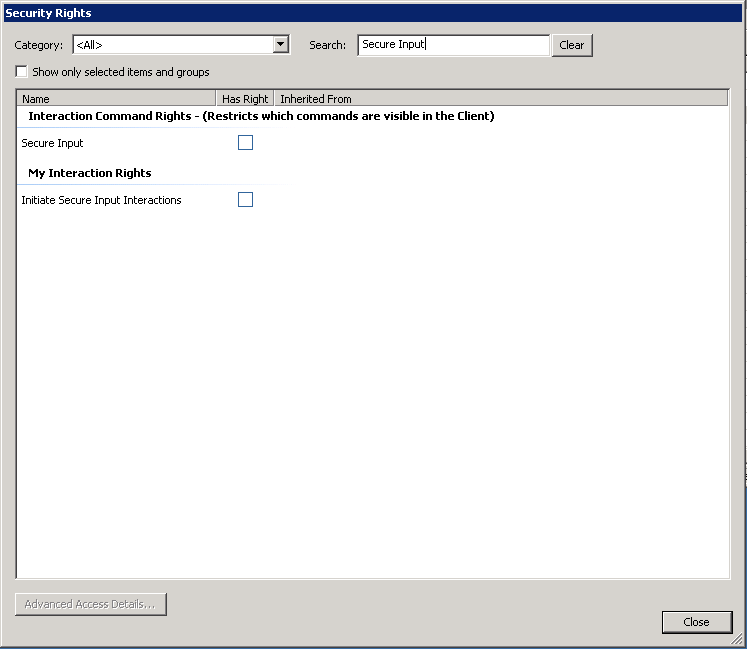Viewport: 747px width, 649px height.
Task: Click into the Search text field
Action: (x=453, y=45)
